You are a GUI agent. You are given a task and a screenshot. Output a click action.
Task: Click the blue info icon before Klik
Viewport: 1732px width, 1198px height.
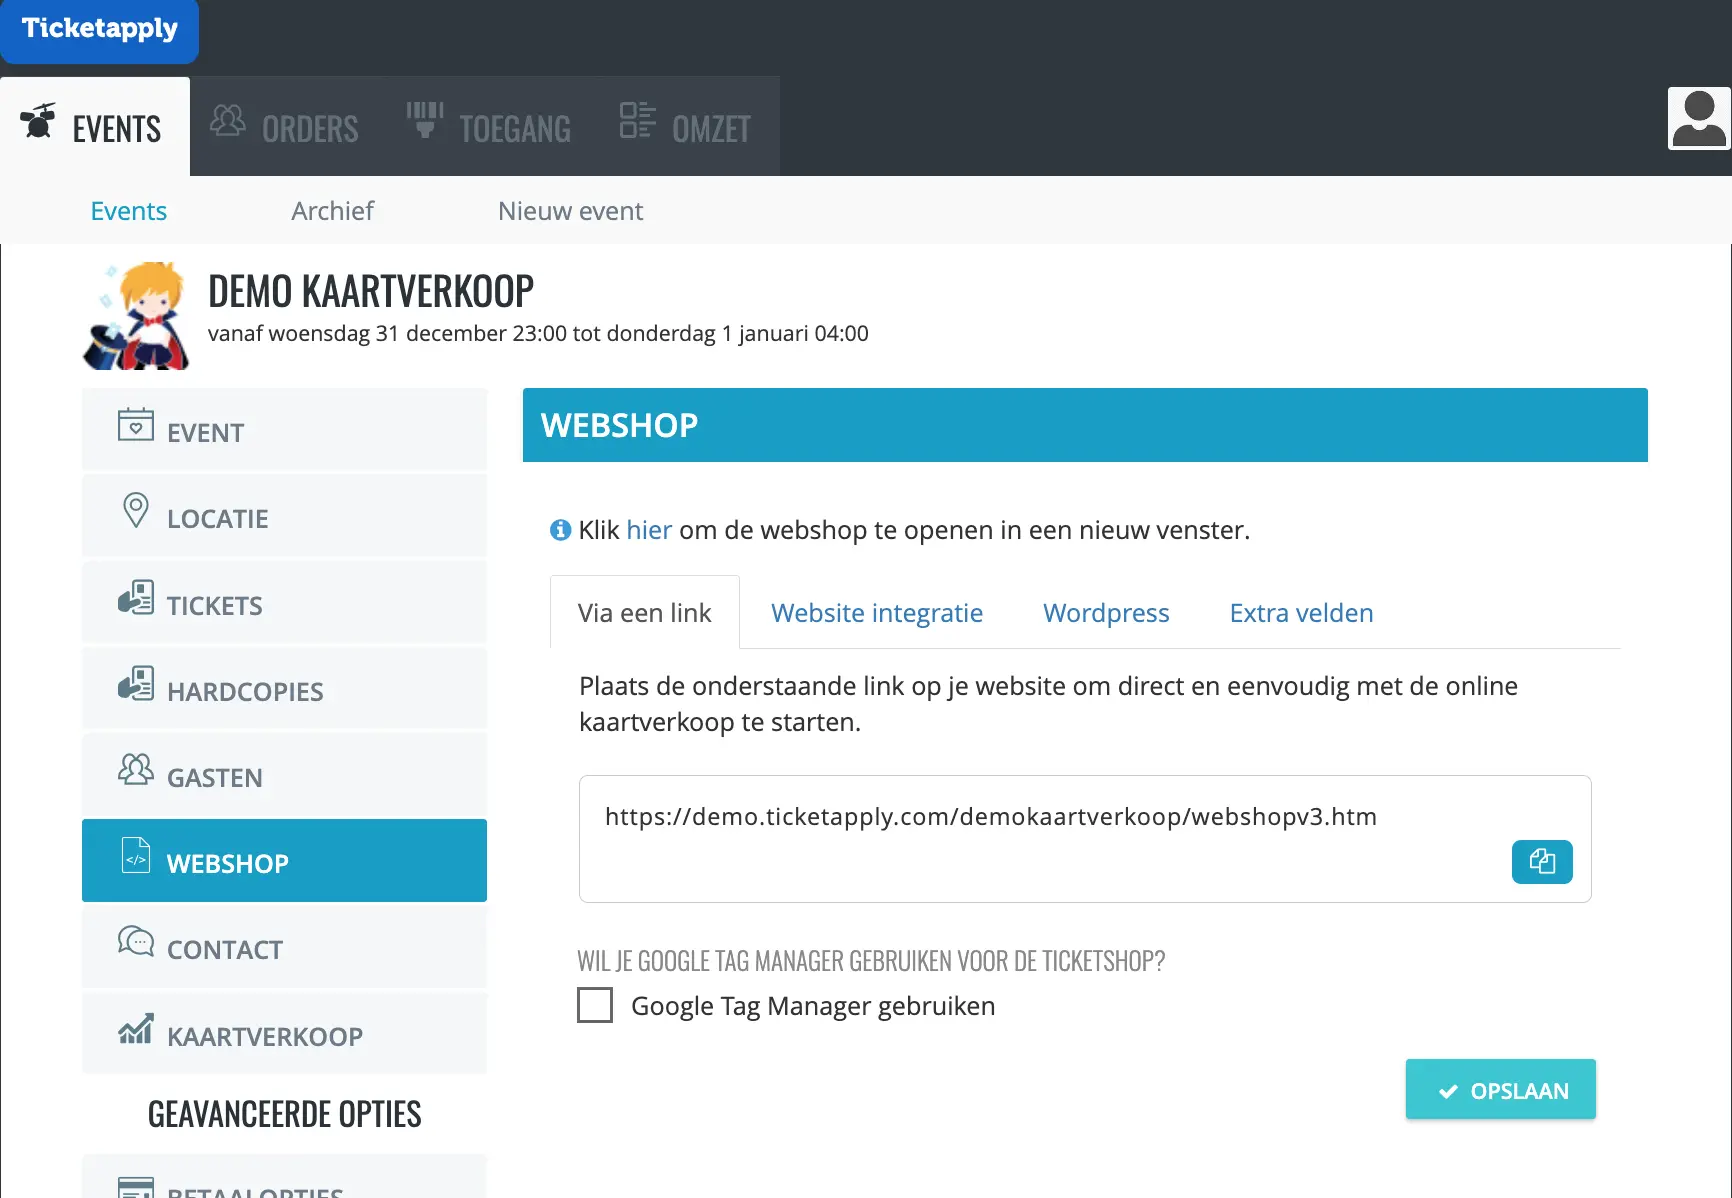coord(560,530)
